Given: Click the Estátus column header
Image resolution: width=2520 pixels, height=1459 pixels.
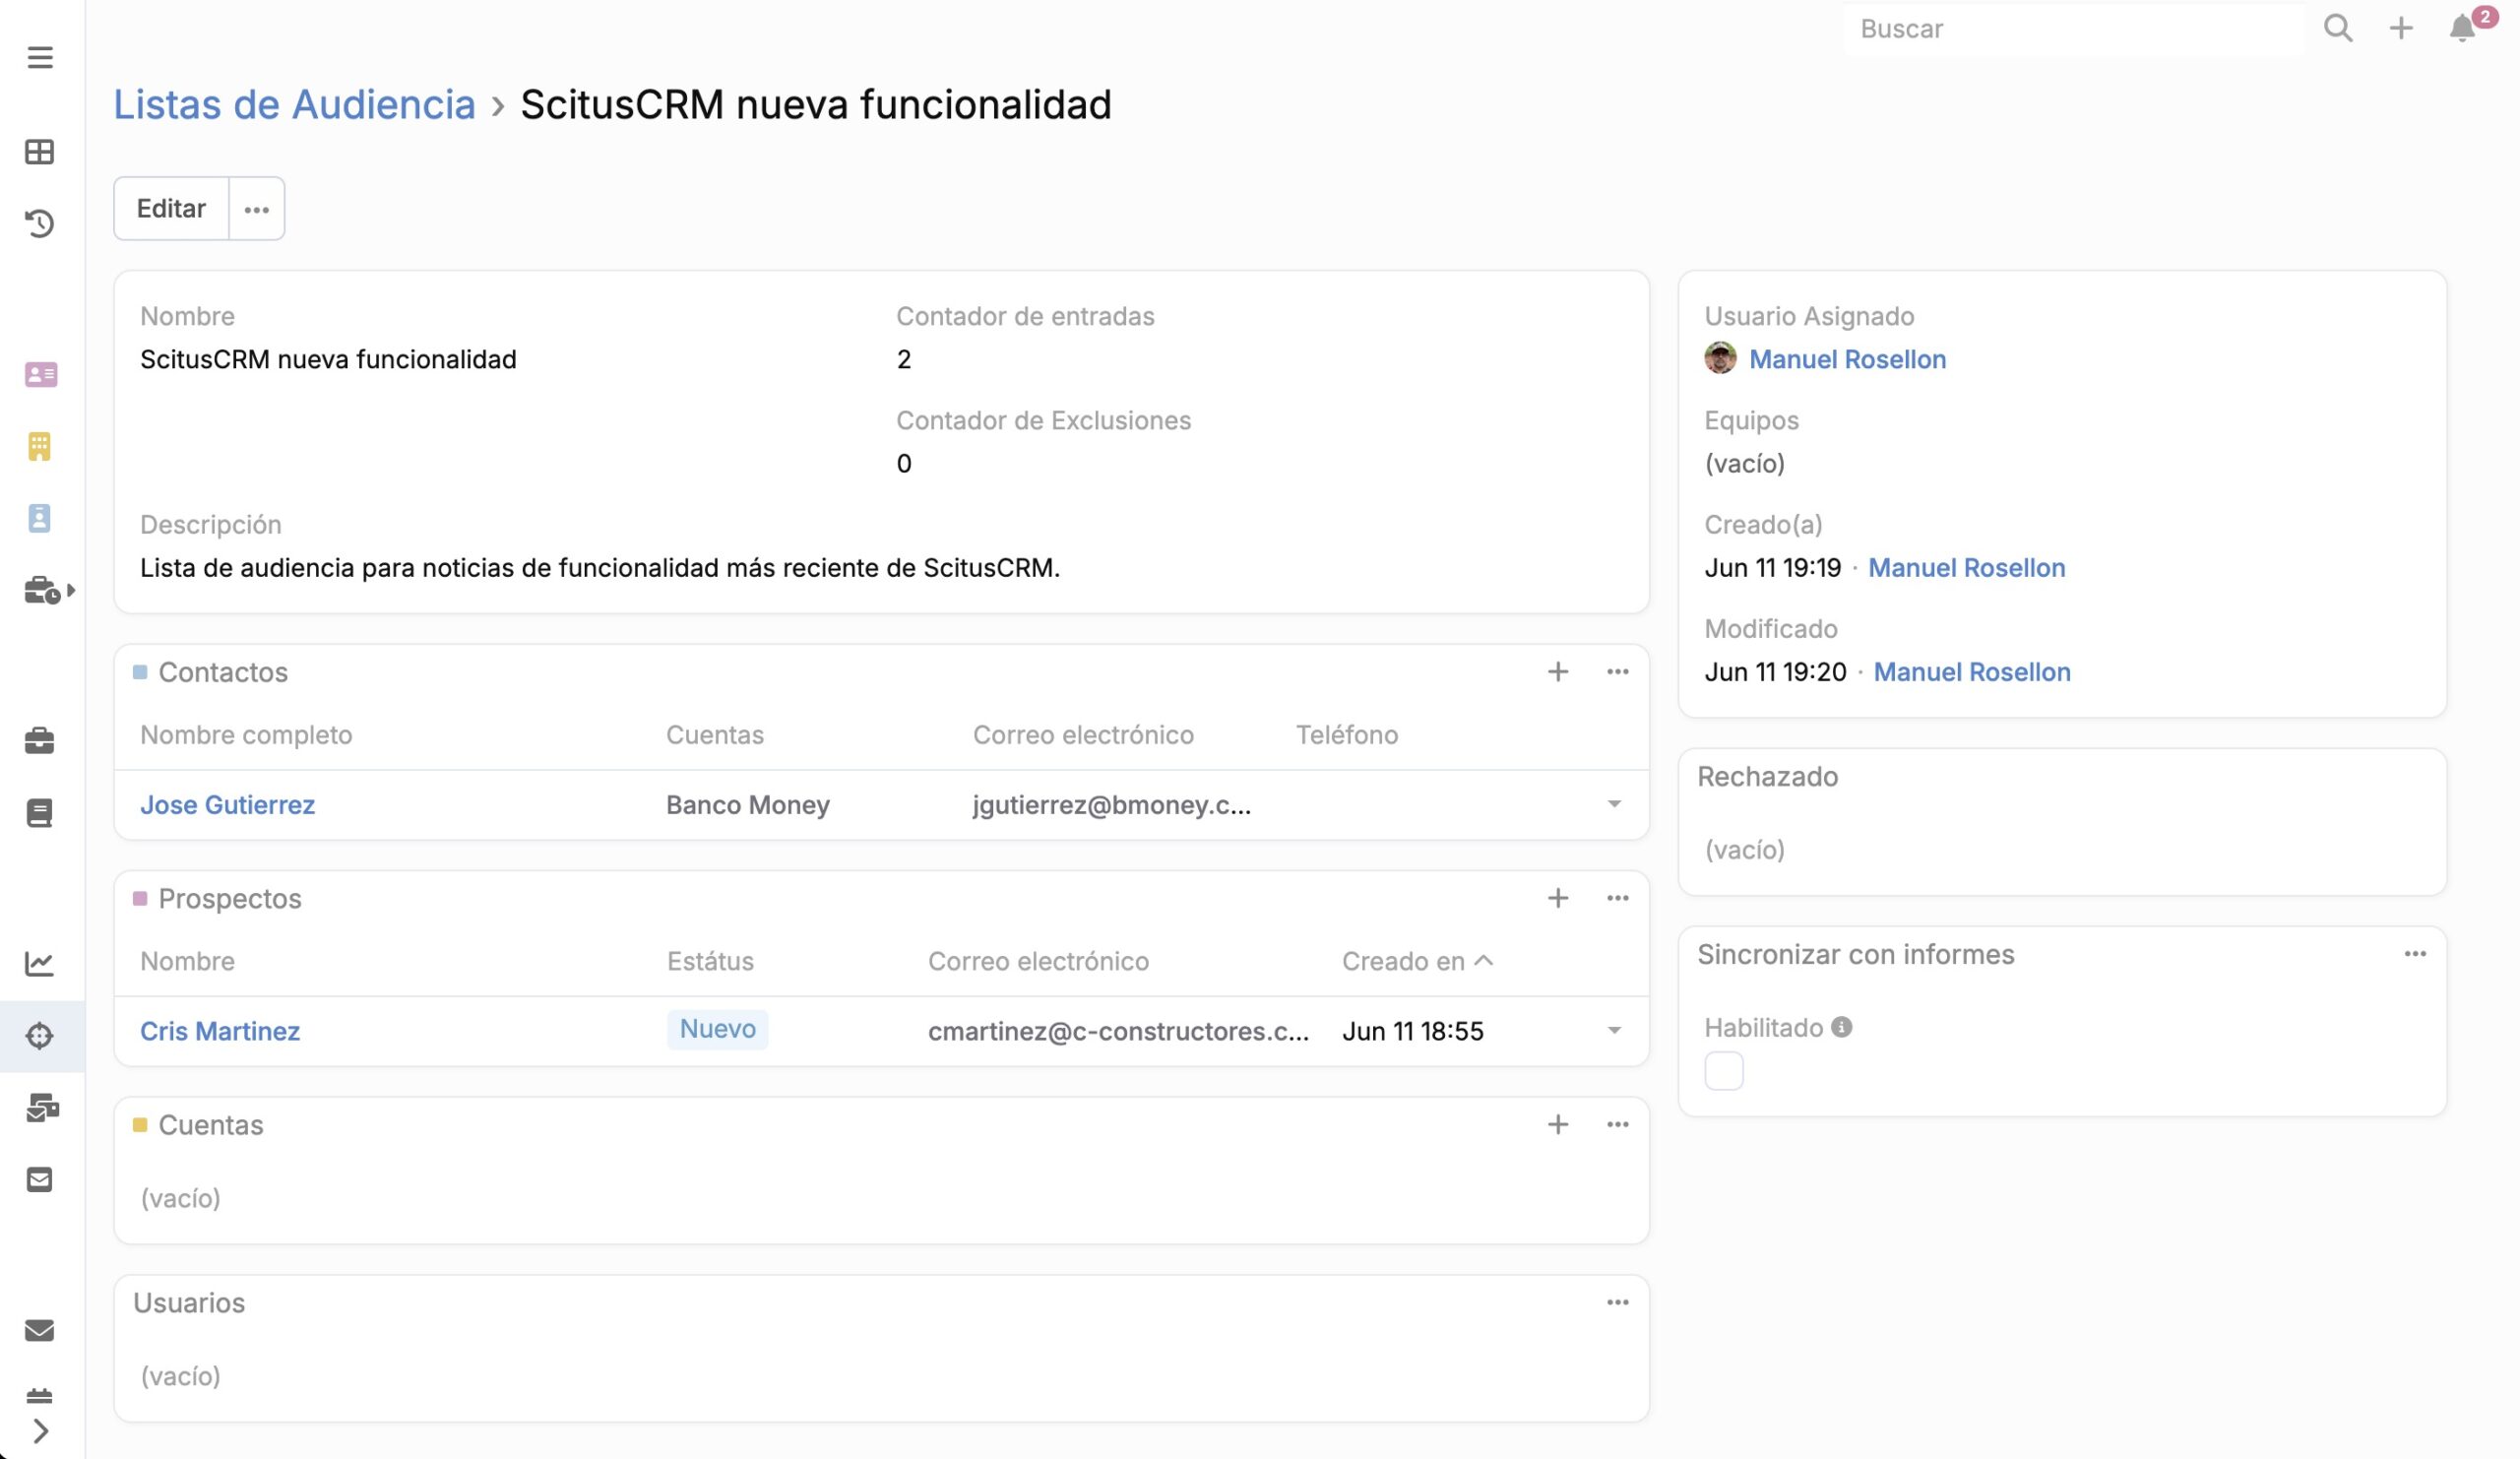Looking at the screenshot, I should pyautogui.click(x=710, y=961).
